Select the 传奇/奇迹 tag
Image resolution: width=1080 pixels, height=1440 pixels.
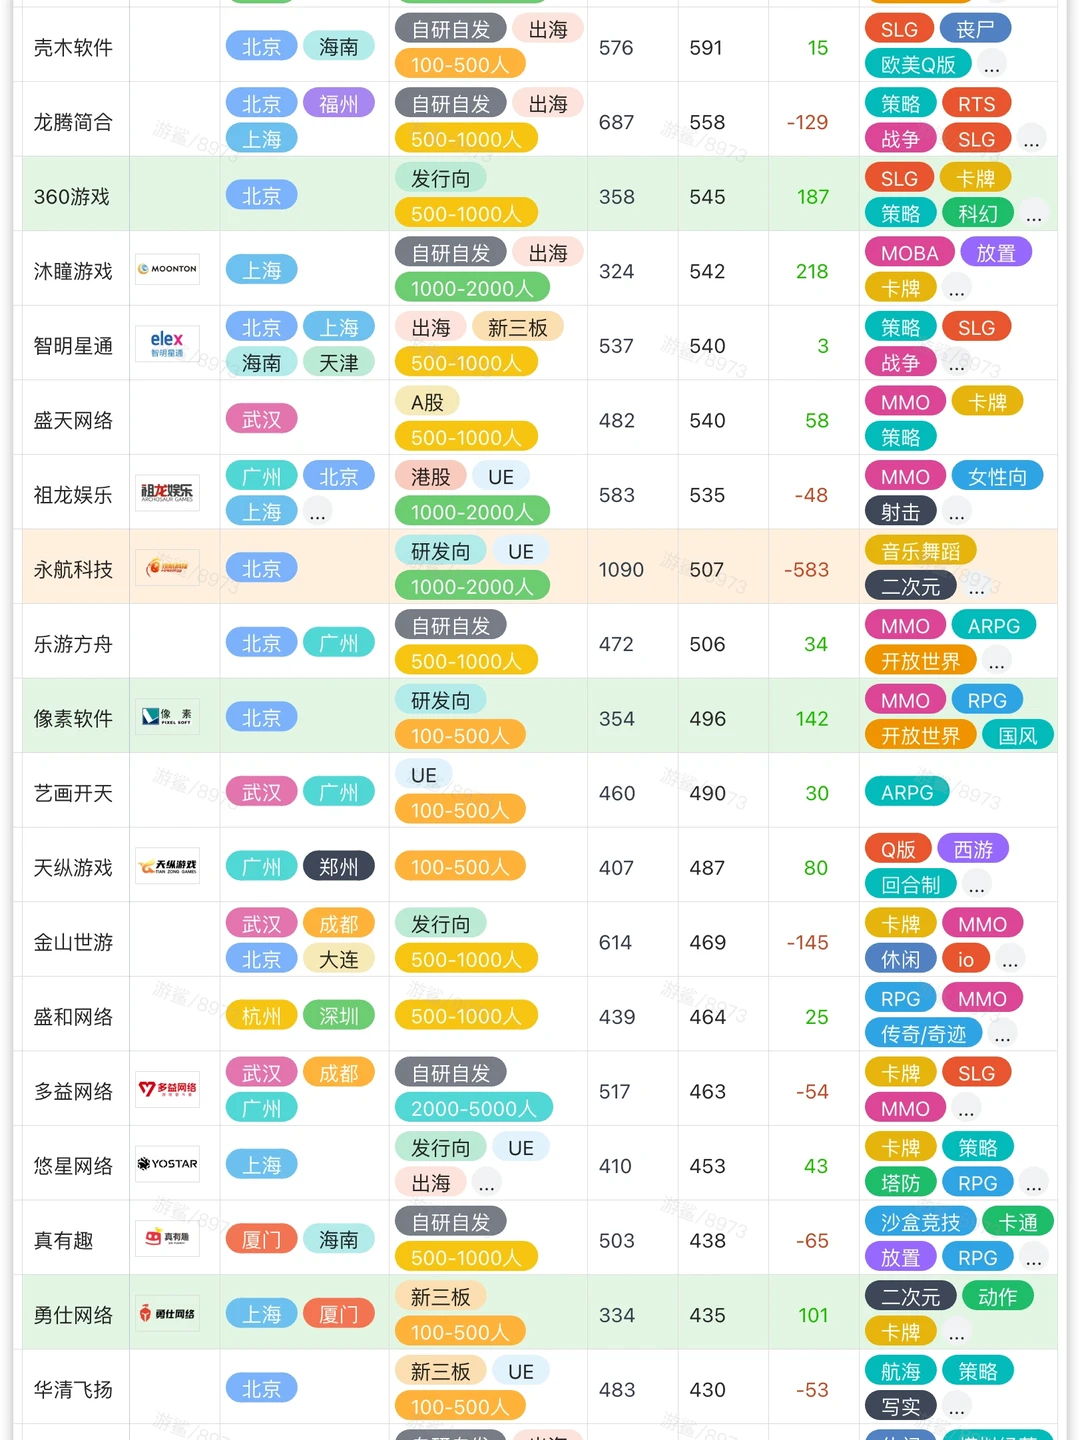pos(923,1033)
